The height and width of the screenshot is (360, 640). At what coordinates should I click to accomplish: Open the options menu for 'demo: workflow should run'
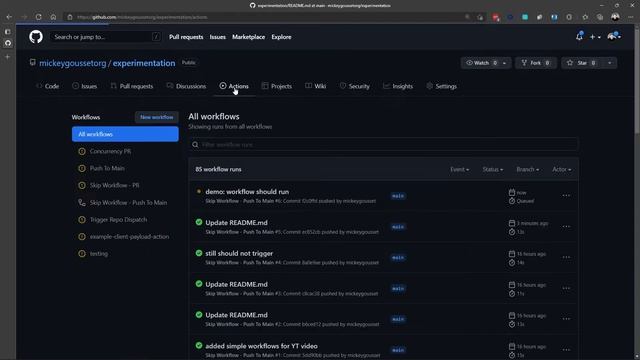click(566, 196)
